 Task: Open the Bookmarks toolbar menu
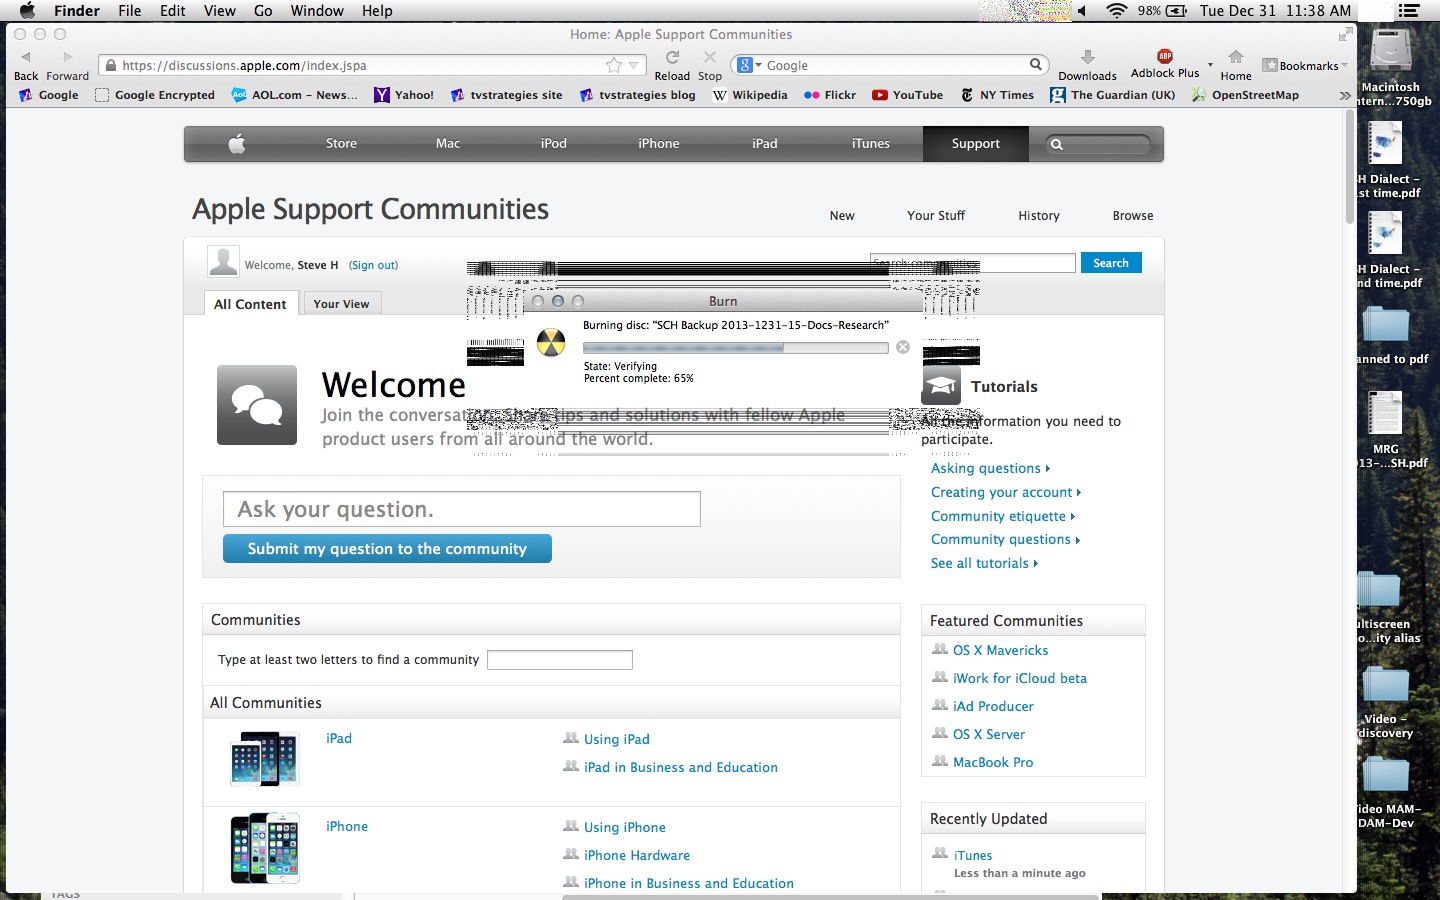pos(1305,66)
